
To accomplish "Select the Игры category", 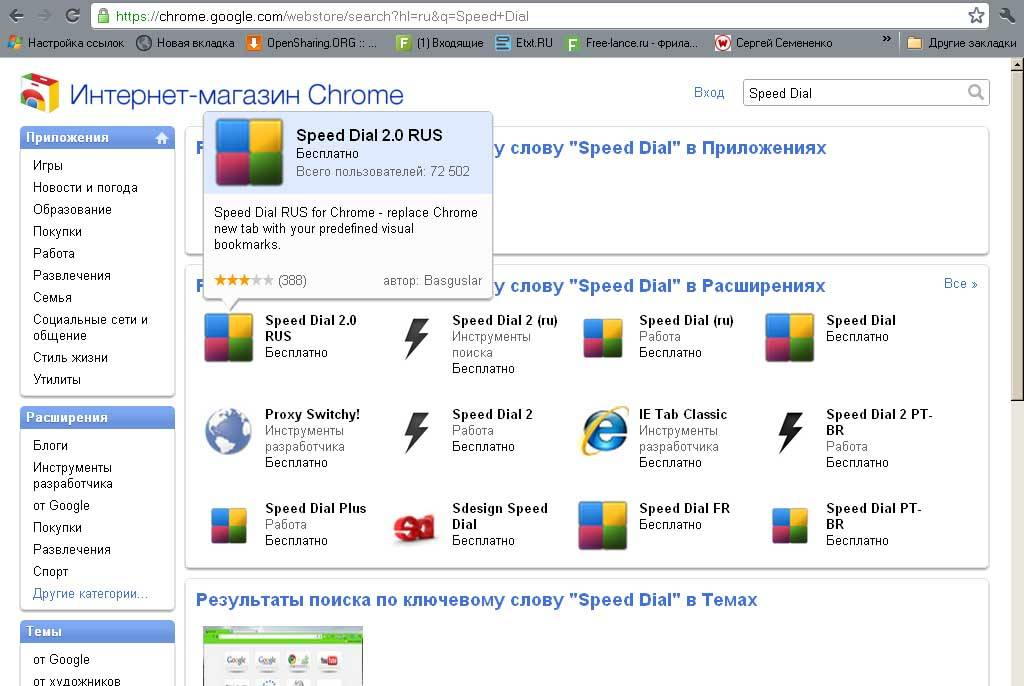I will click(x=48, y=166).
